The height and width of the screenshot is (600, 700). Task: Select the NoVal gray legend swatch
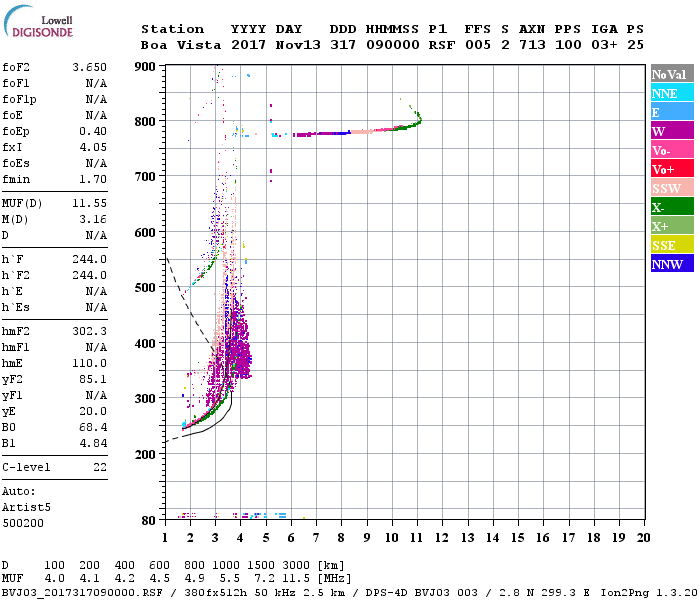pyautogui.click(x=672, y=74)
